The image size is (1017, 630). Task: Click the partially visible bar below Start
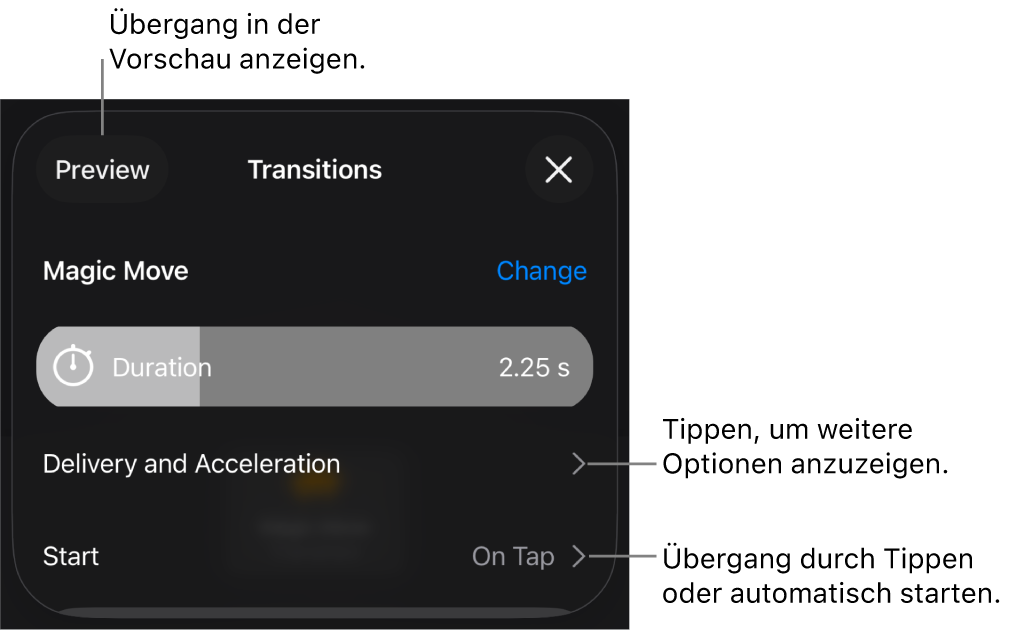(x=314, y=611)
